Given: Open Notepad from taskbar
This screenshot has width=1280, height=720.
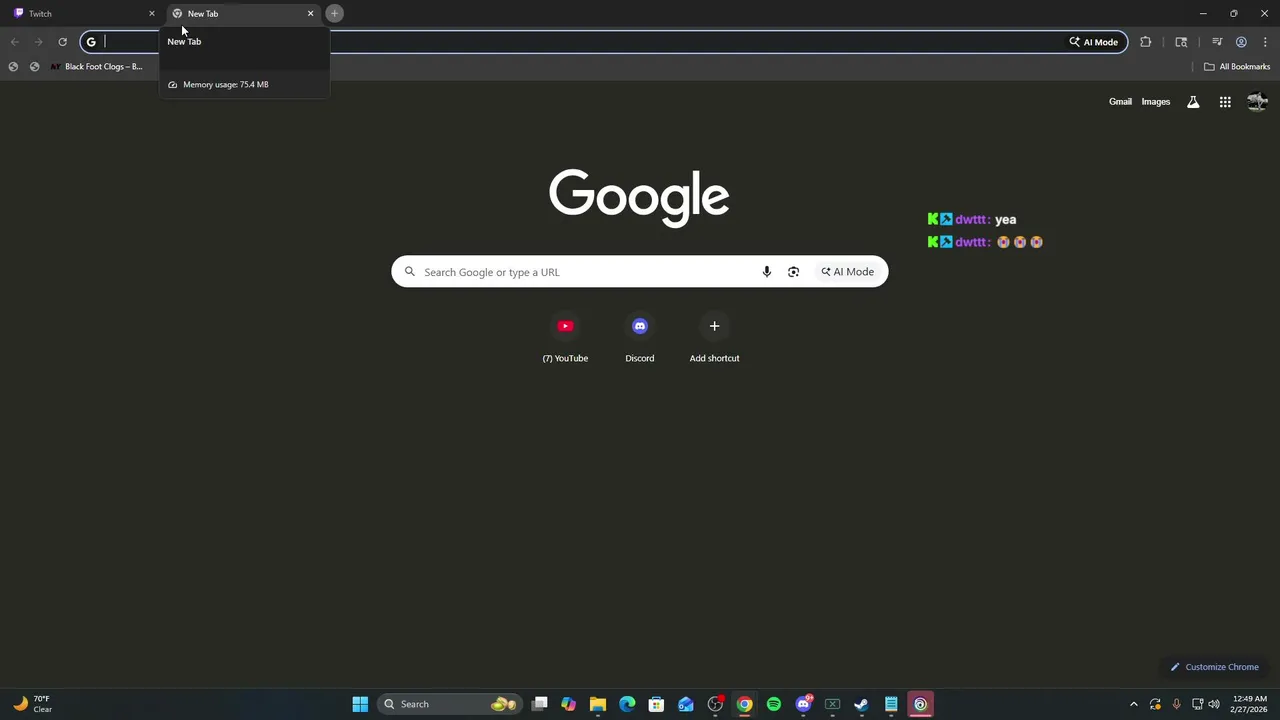Looking at the screenshot, I should (891, 704).
